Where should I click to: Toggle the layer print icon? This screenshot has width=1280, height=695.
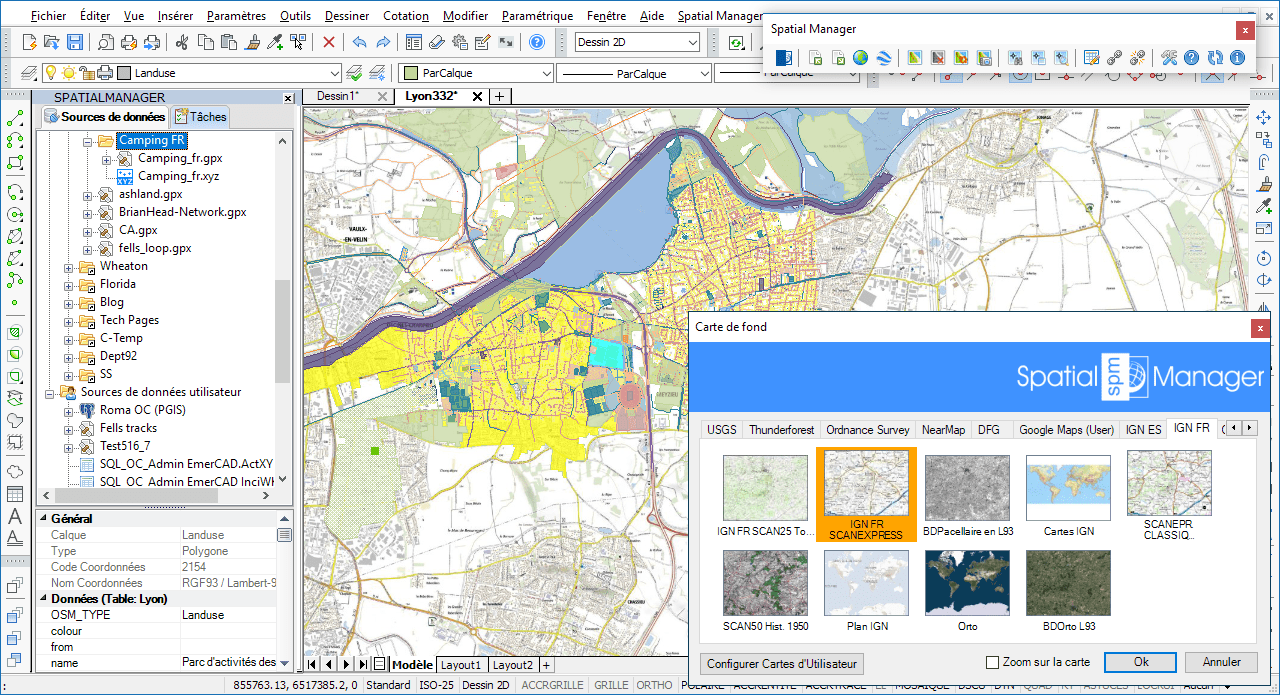(x=104, y=73)
